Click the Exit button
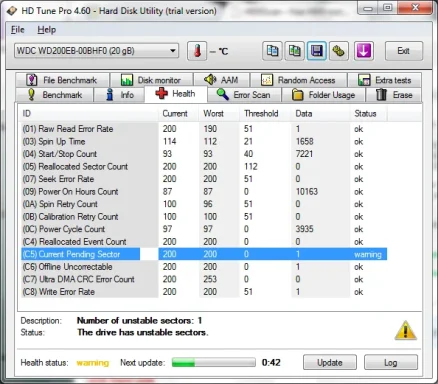The image size is (438, 384). [404, 51]
